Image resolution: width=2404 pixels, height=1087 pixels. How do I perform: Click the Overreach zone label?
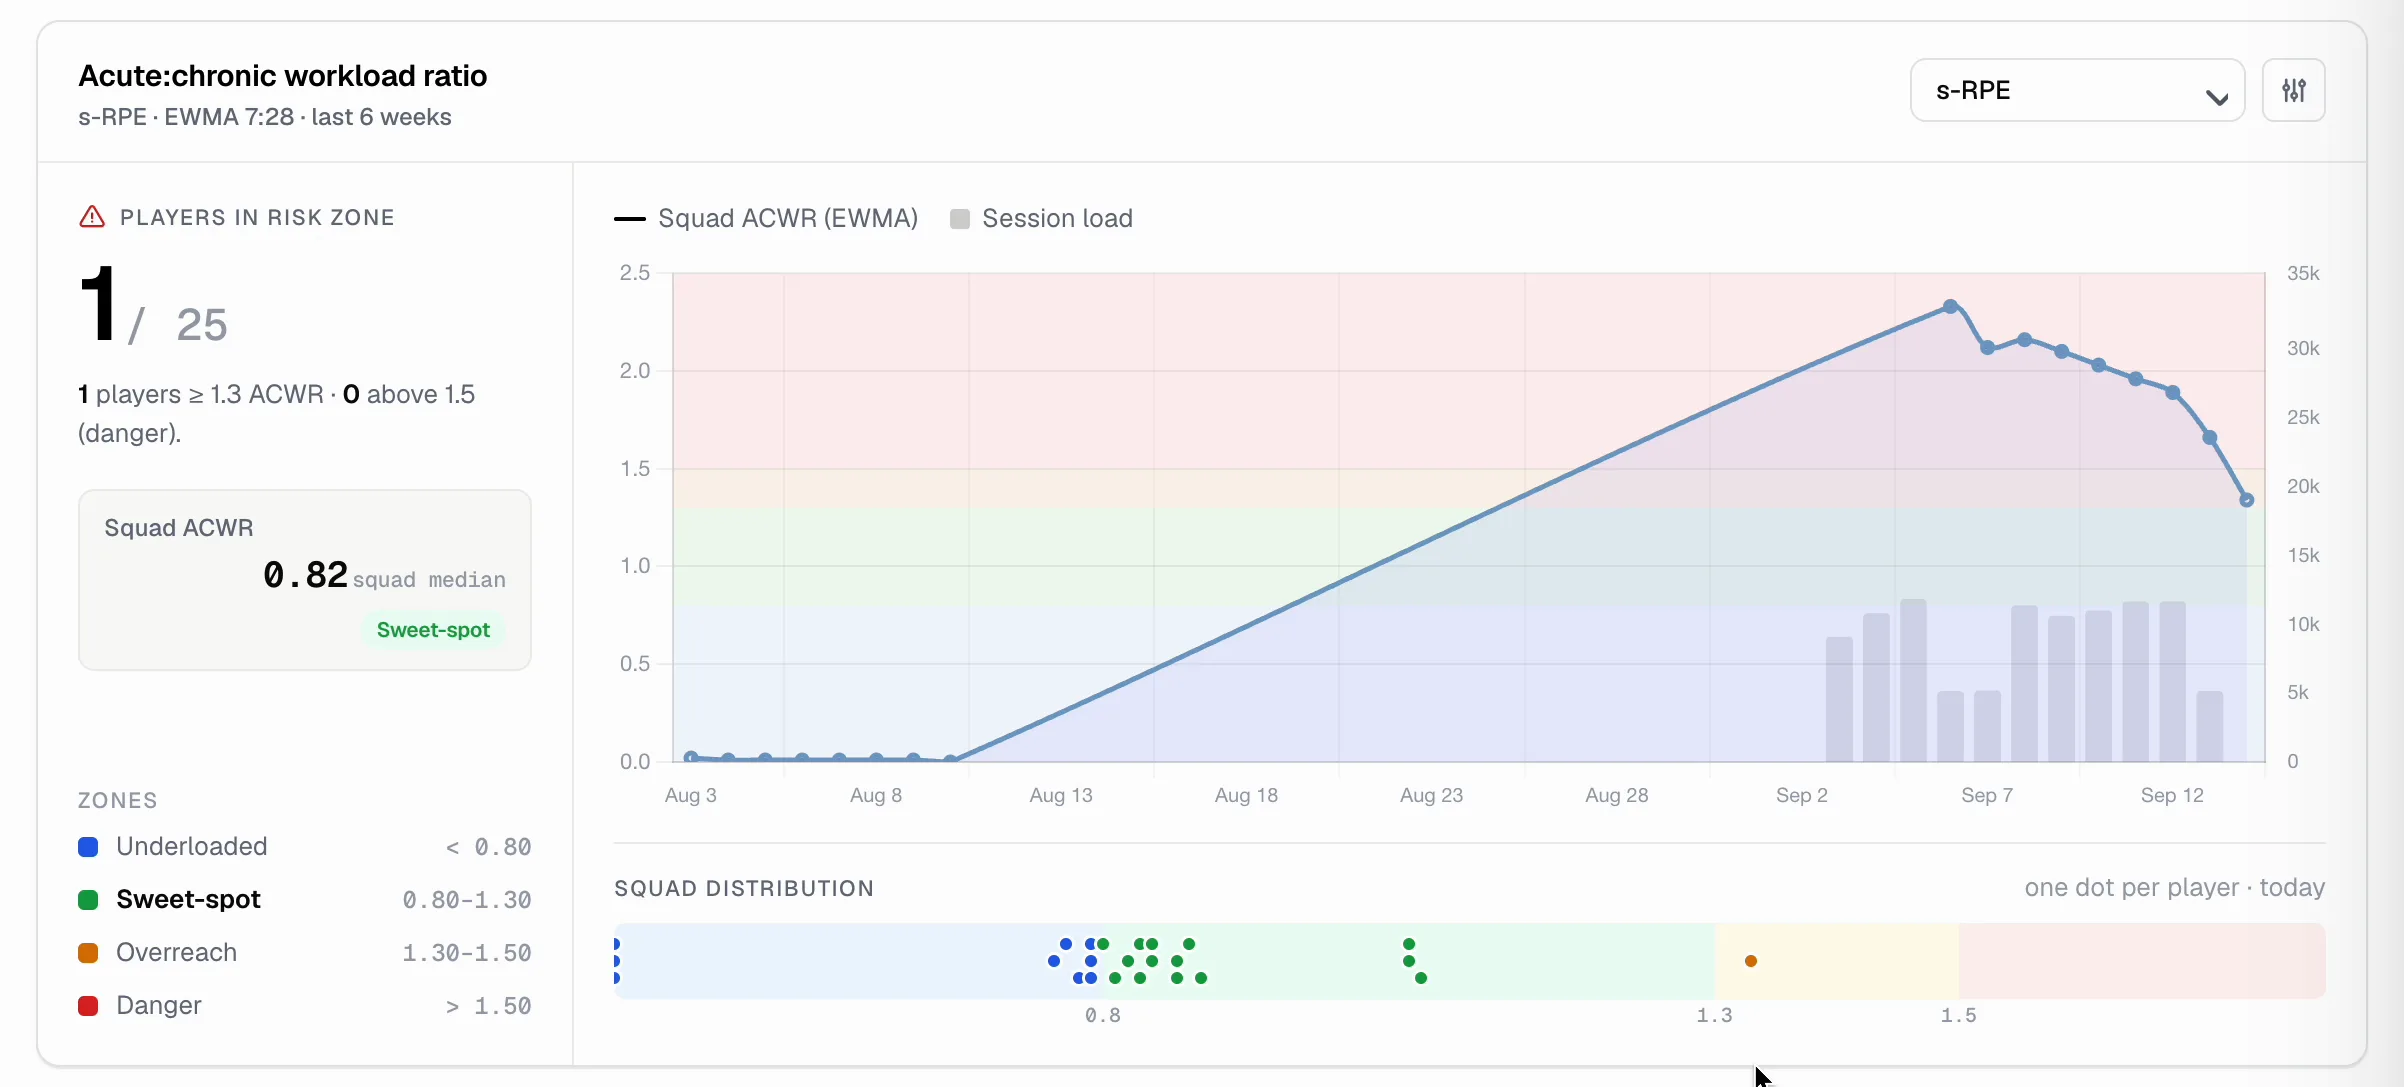coord(176,953)
